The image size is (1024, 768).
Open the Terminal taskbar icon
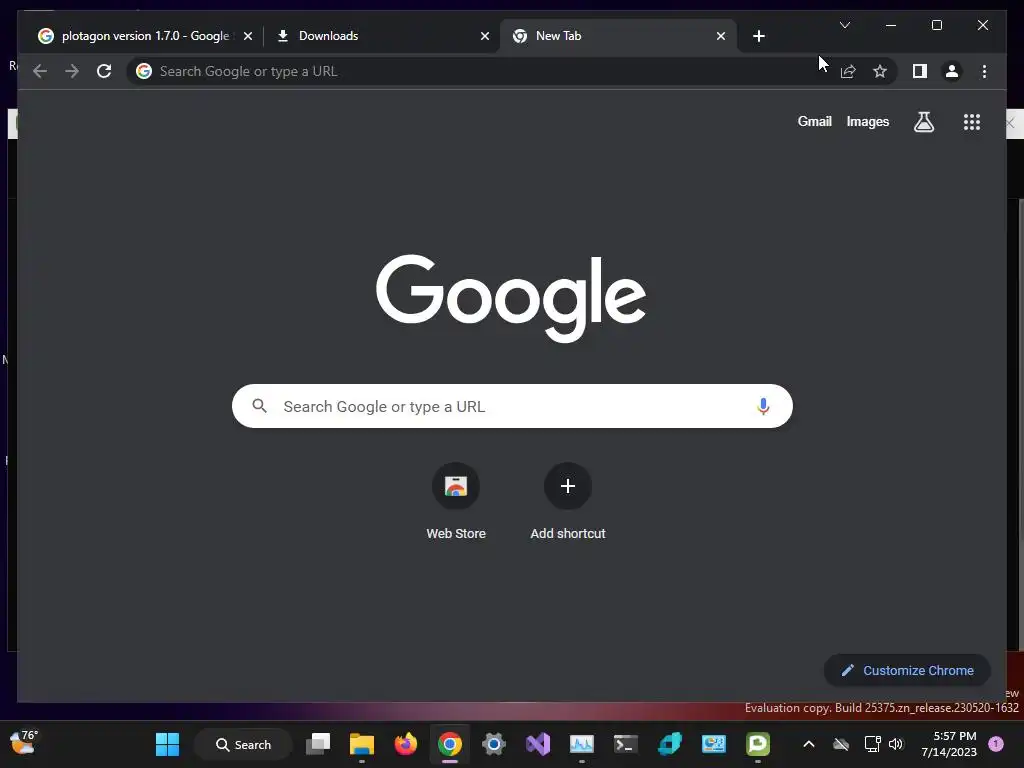point(626,744)
